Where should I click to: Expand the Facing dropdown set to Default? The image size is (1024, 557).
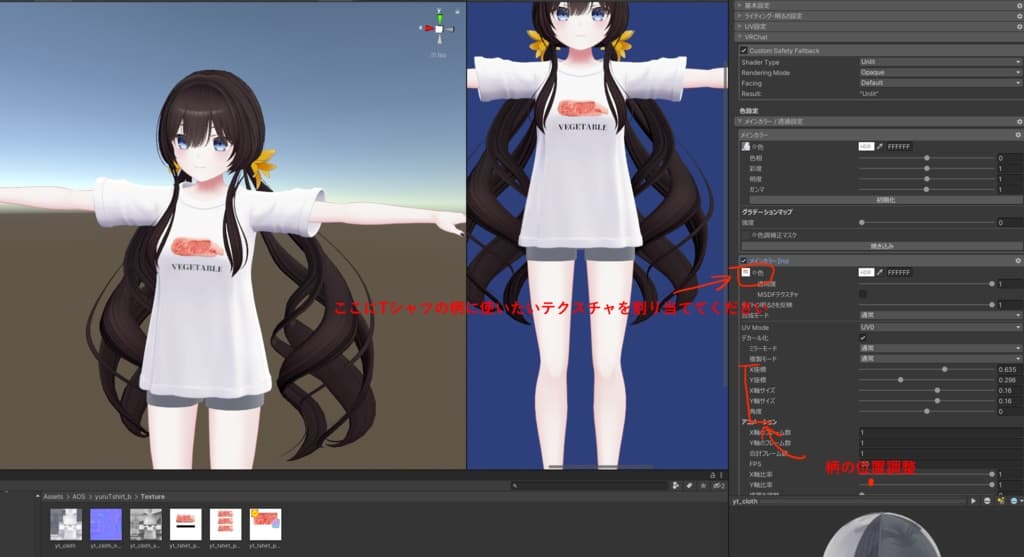[939, 83]
